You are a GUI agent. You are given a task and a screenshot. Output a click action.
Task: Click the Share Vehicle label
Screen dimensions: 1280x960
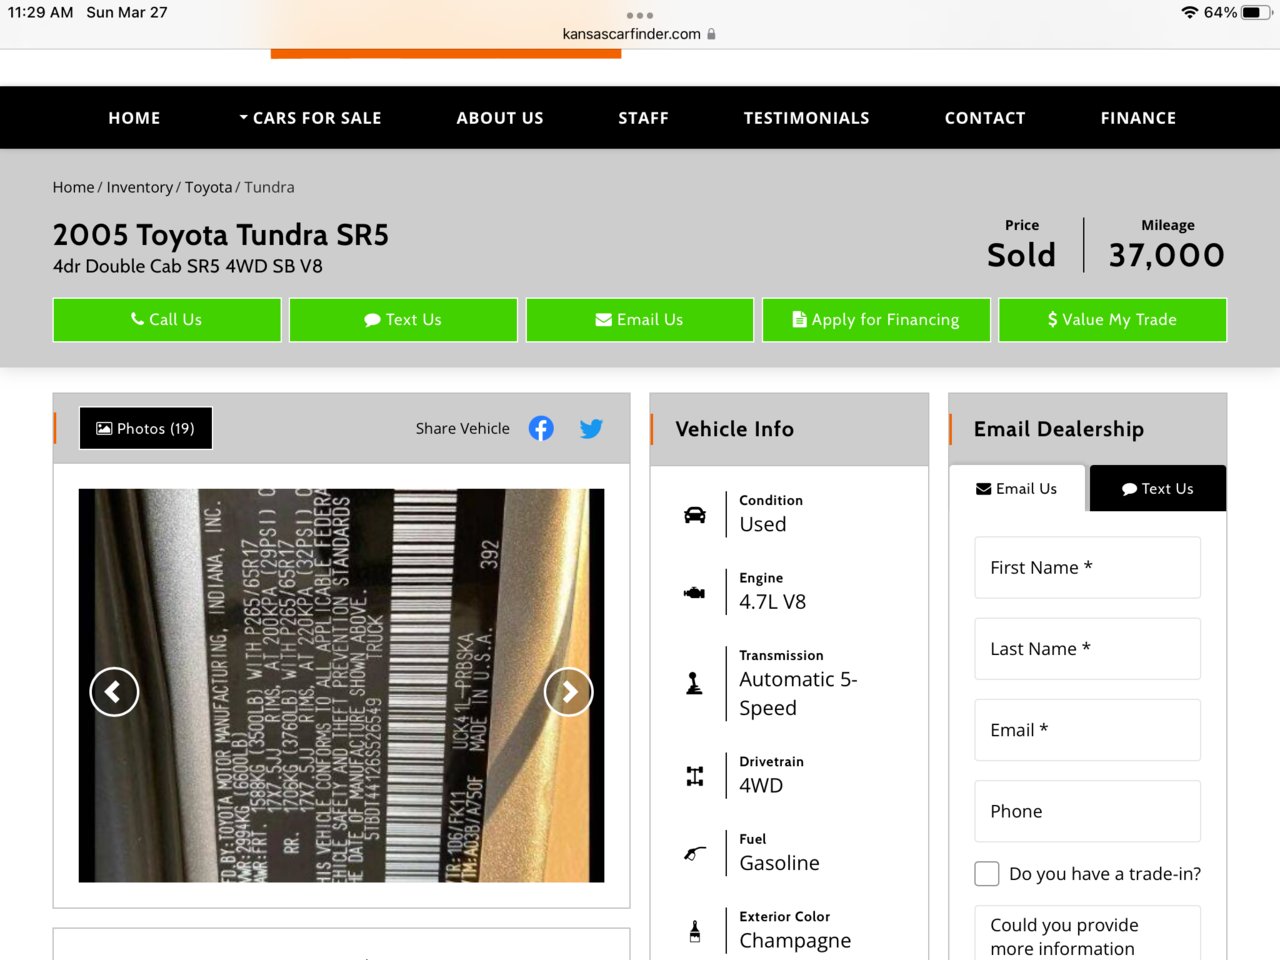(463, 428)
